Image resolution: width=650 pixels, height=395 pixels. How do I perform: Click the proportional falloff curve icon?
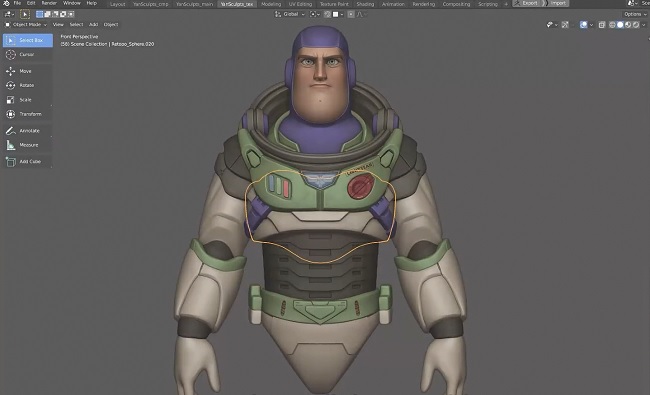pos(359,14)
